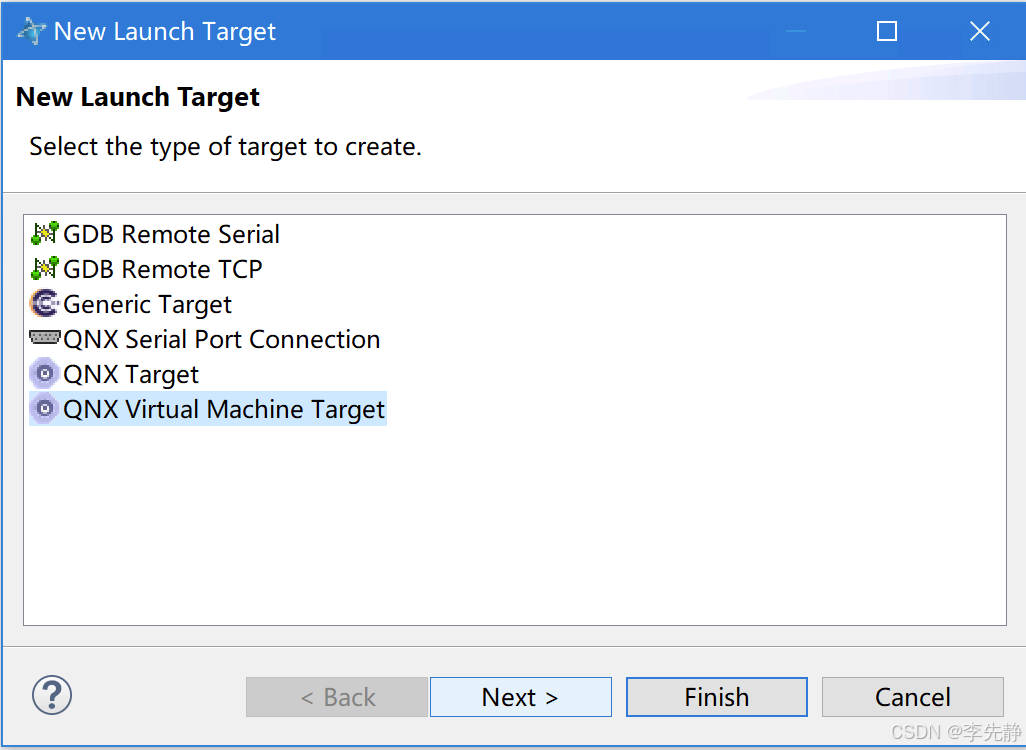
Task: Click the QNX Serial Port Connection icon
Action: click(x=44, y=338)
